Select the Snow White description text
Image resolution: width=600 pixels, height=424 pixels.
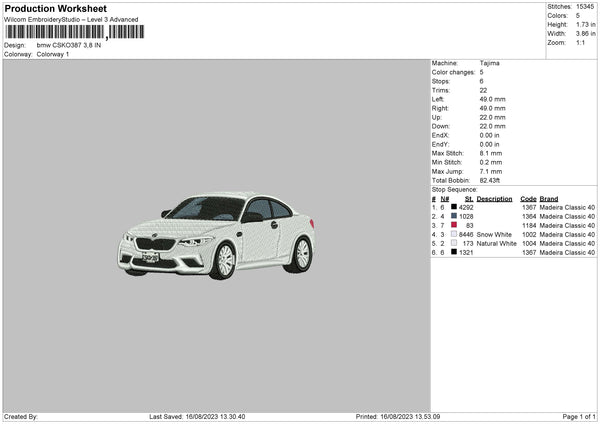coord(496,234)
